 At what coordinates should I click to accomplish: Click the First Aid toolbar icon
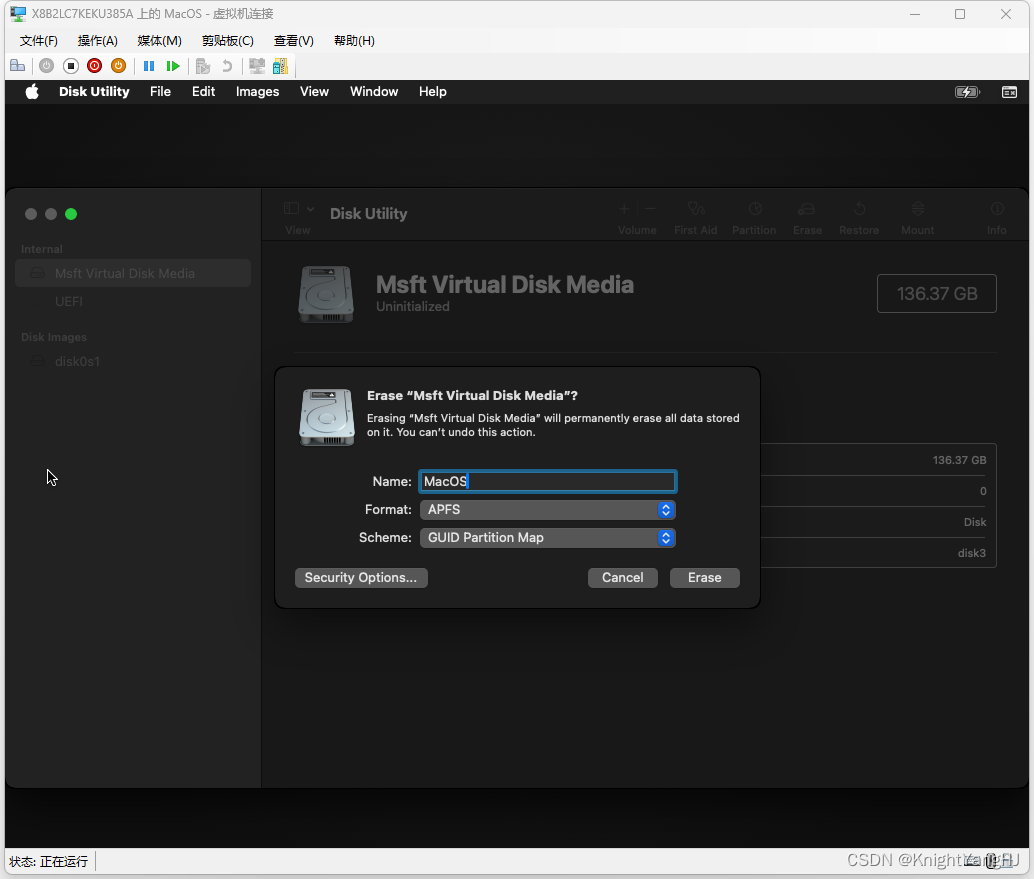point(696,209)
